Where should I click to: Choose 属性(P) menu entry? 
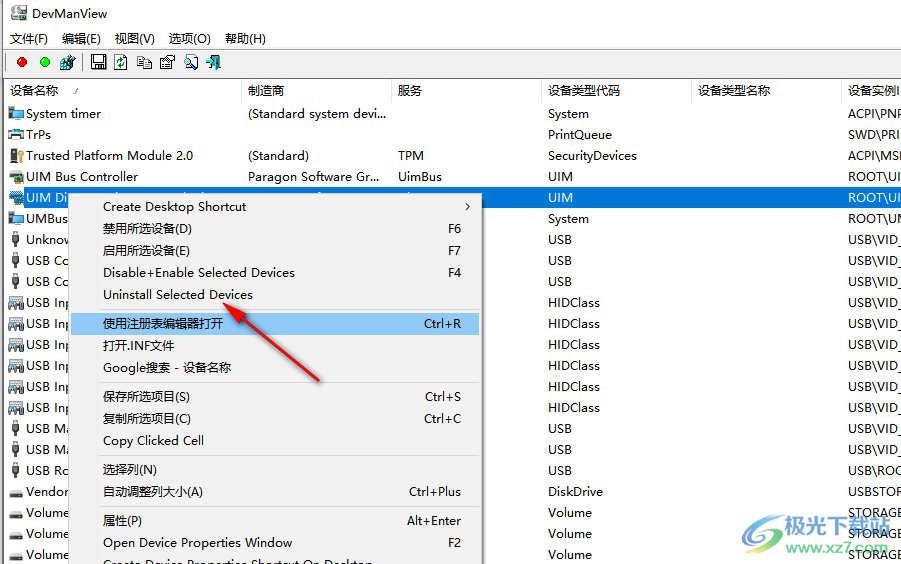click(x=275, y=520)
